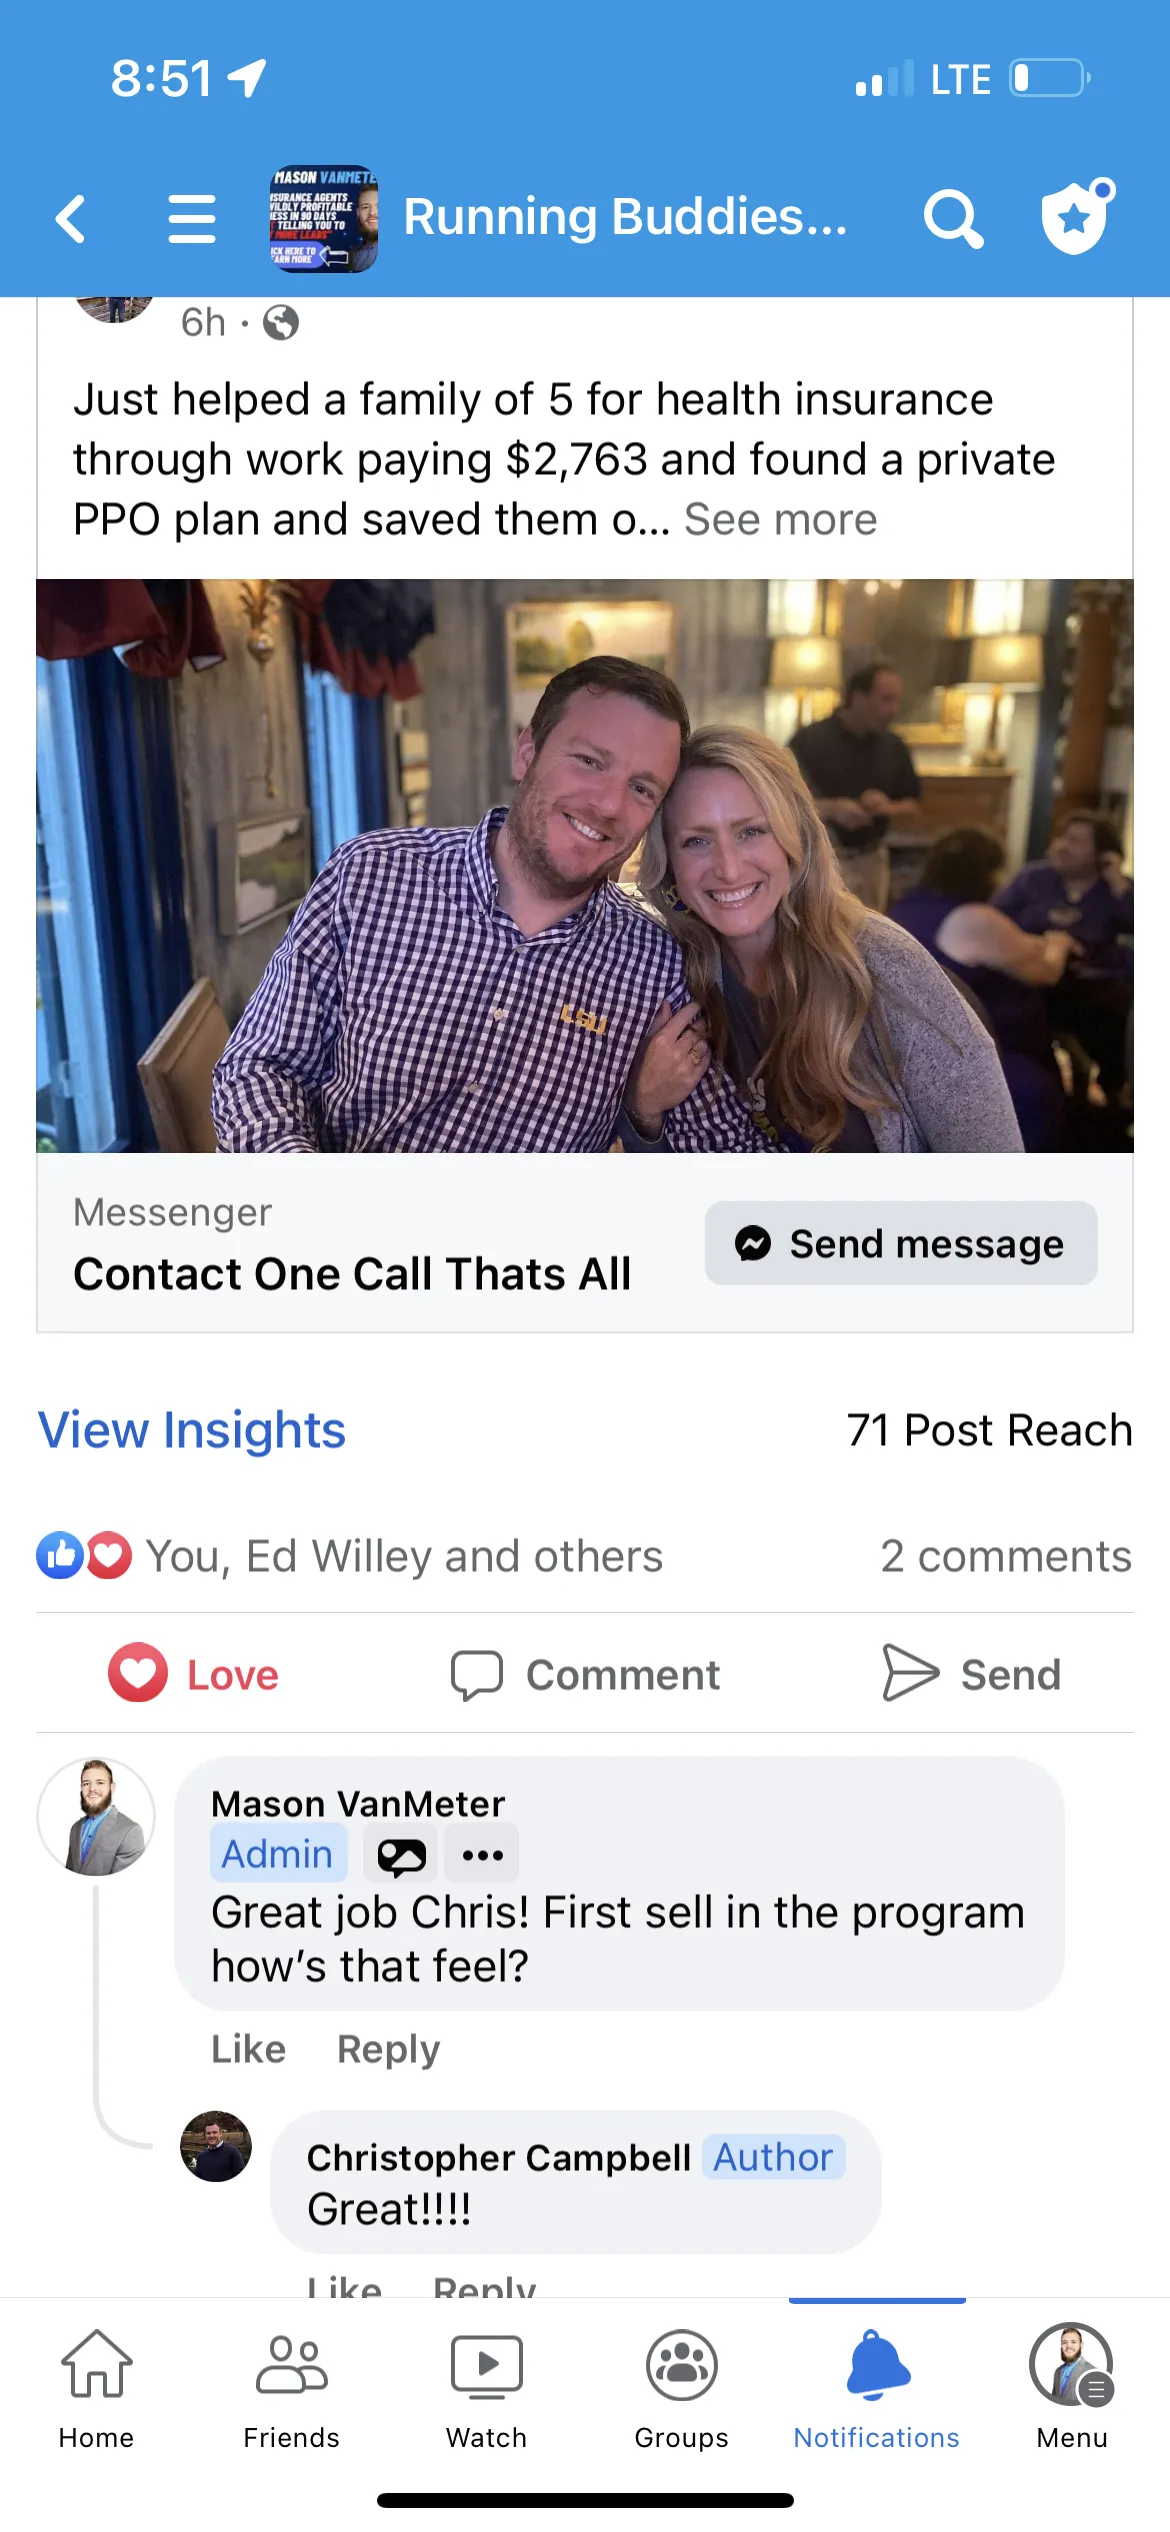
Task: Expand post text with See more
Action: (780, 520)
